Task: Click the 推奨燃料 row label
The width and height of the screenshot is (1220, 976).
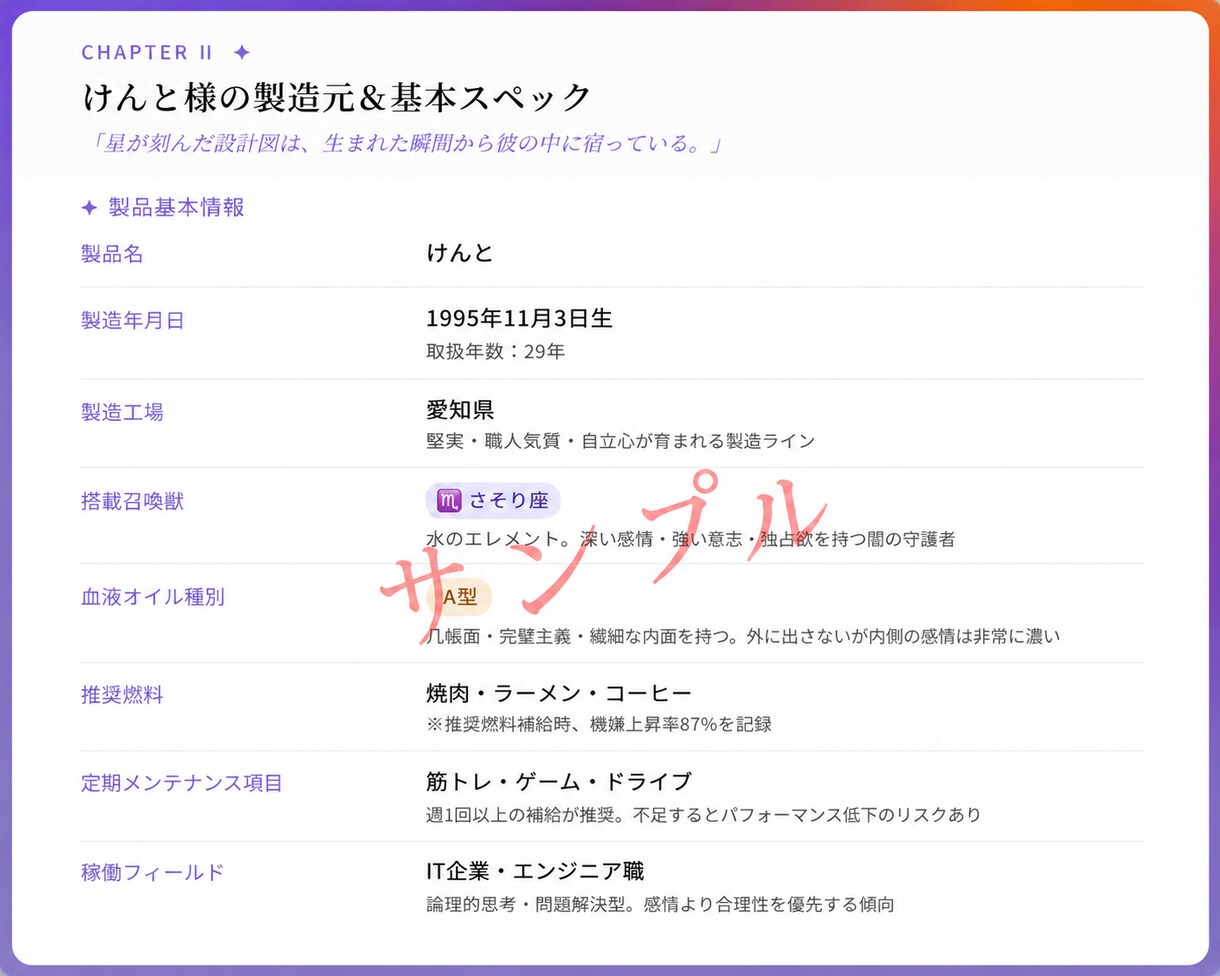Action: click(122, 695)
